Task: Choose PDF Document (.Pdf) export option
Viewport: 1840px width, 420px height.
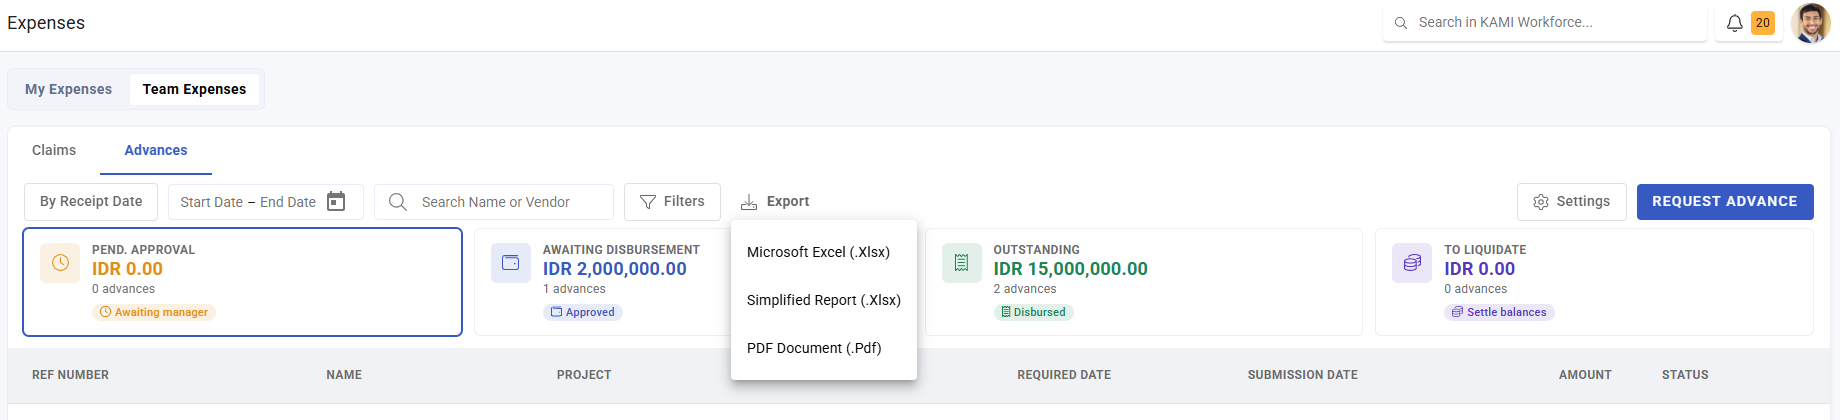Action: tap(824, 348)
